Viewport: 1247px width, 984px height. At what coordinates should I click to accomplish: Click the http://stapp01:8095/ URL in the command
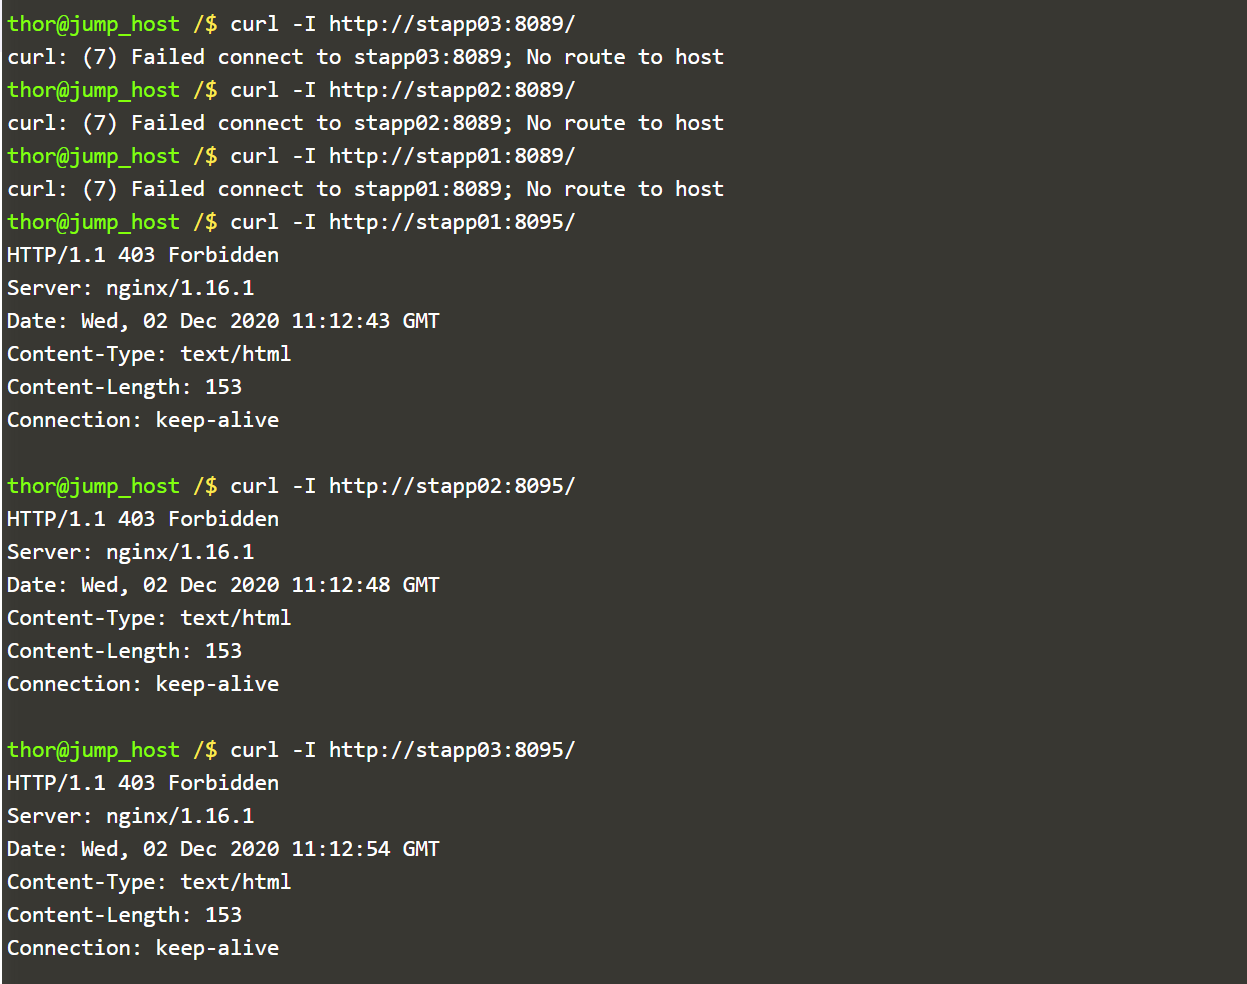click(x=452, y=222)
